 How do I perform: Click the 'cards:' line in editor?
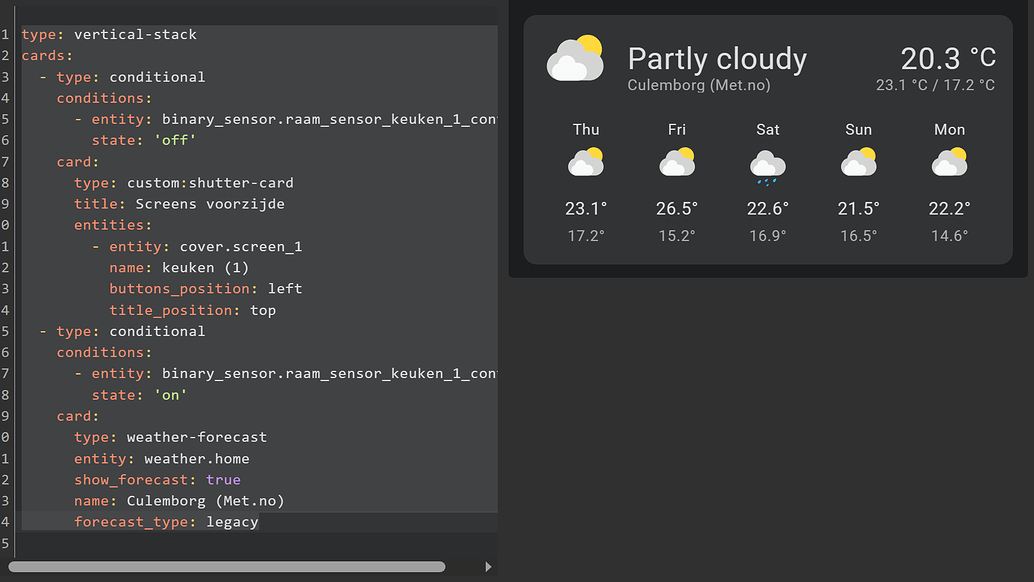(x=47, y=55)
